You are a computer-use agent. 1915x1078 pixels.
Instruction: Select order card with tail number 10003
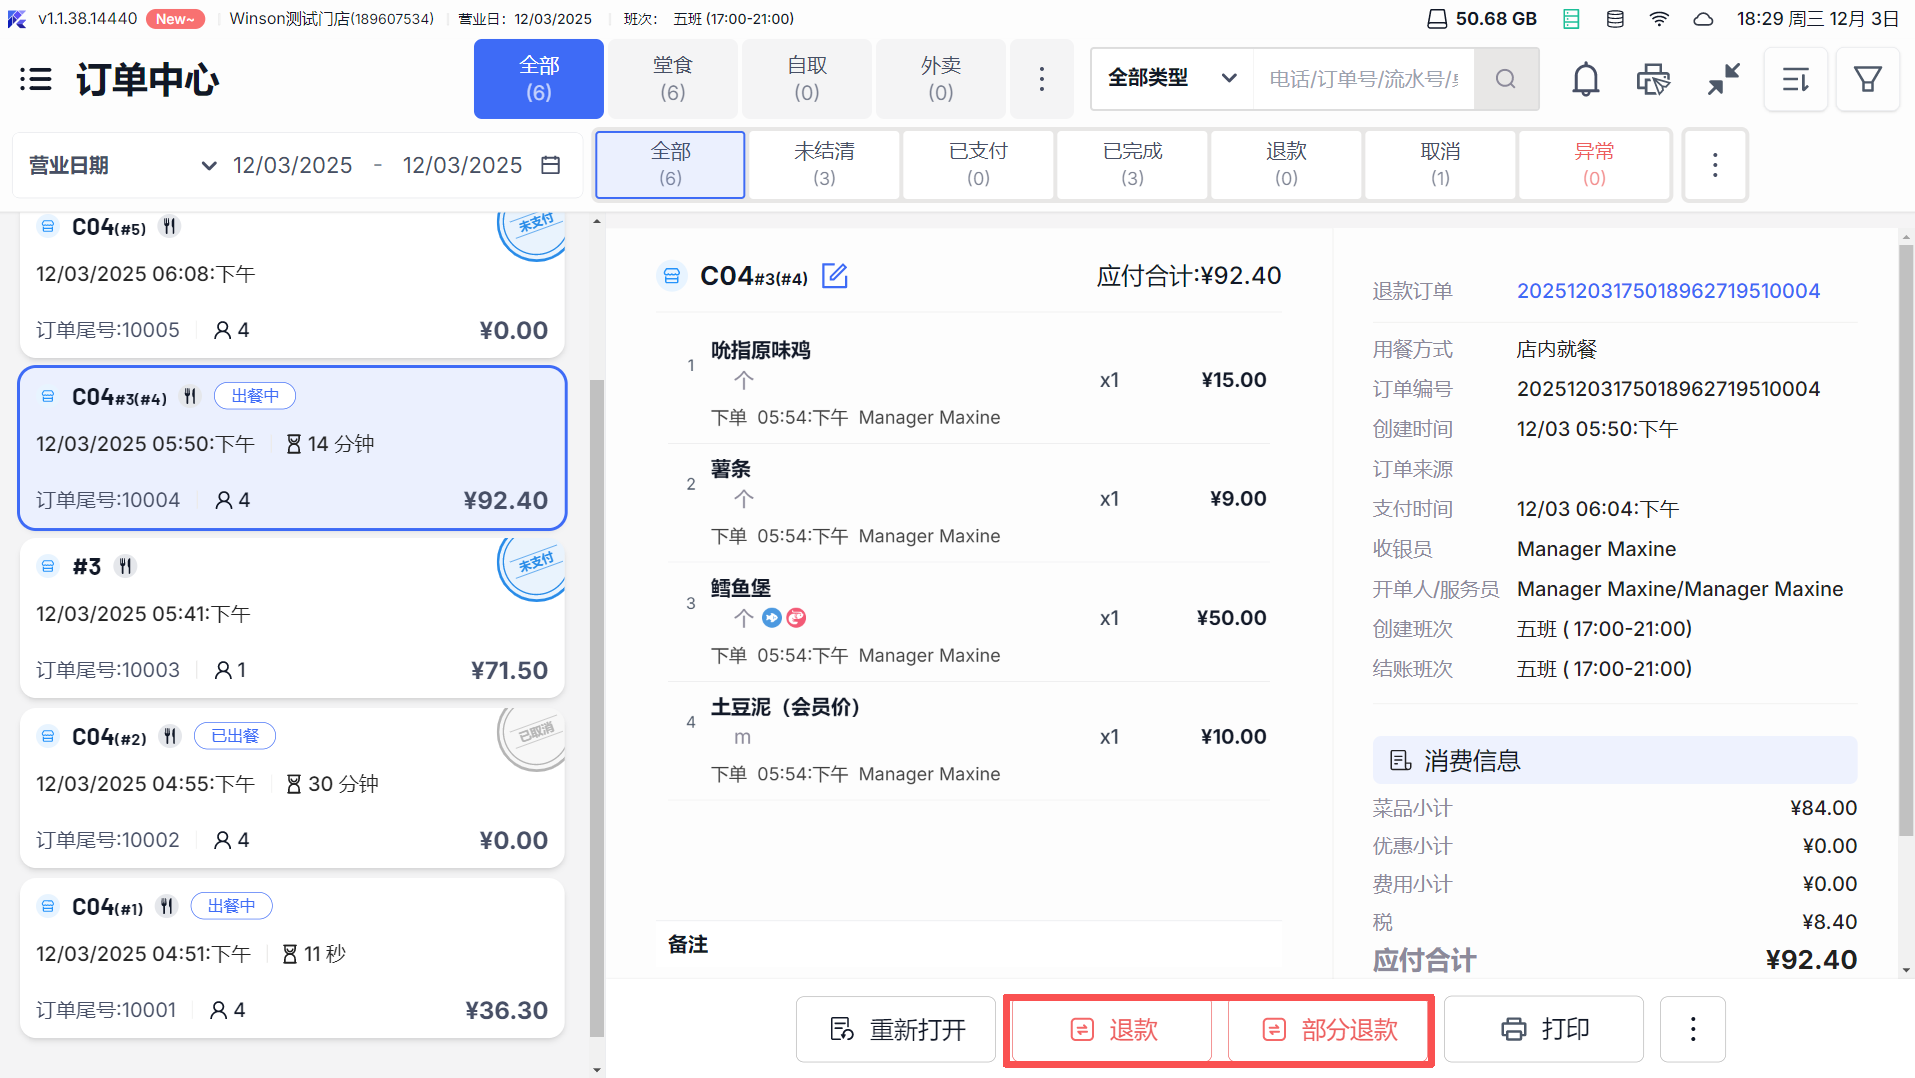[x=292, y=618]
